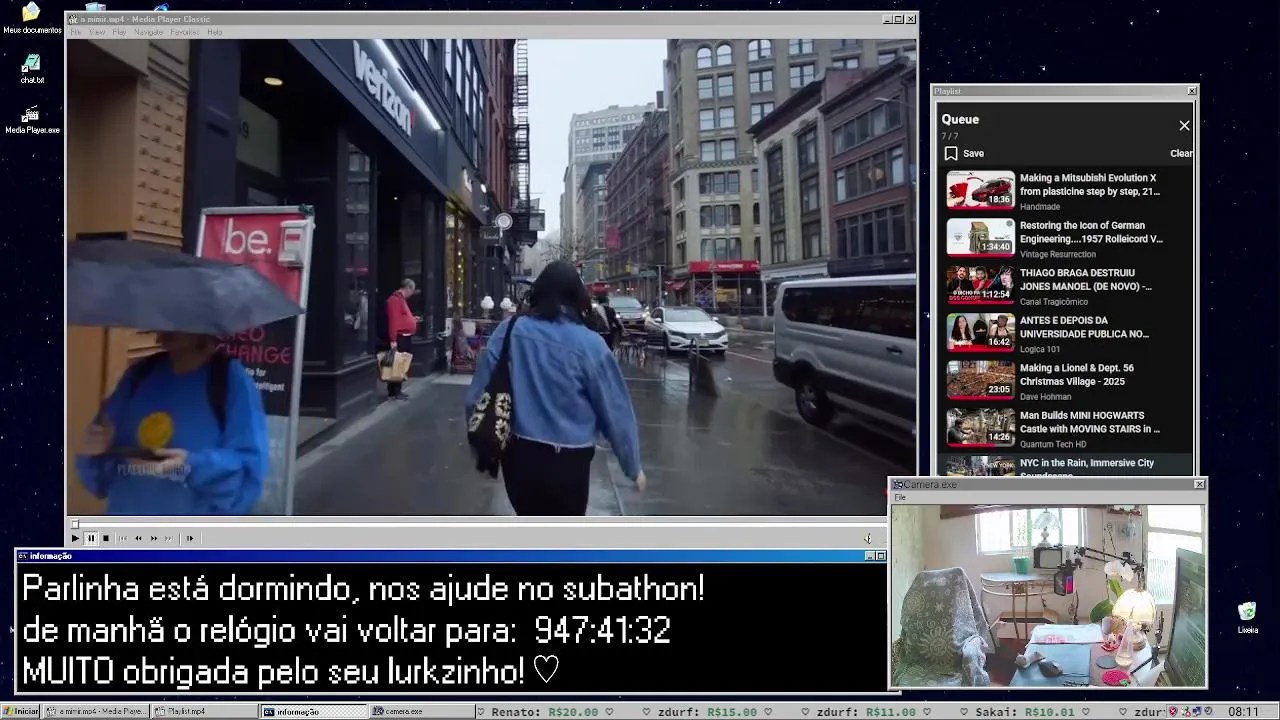Image resolution: width=1280 pixels, height=720 pixels.
Task: Click the taskbar clock showing 08:11
Action: click(1244, 711)
